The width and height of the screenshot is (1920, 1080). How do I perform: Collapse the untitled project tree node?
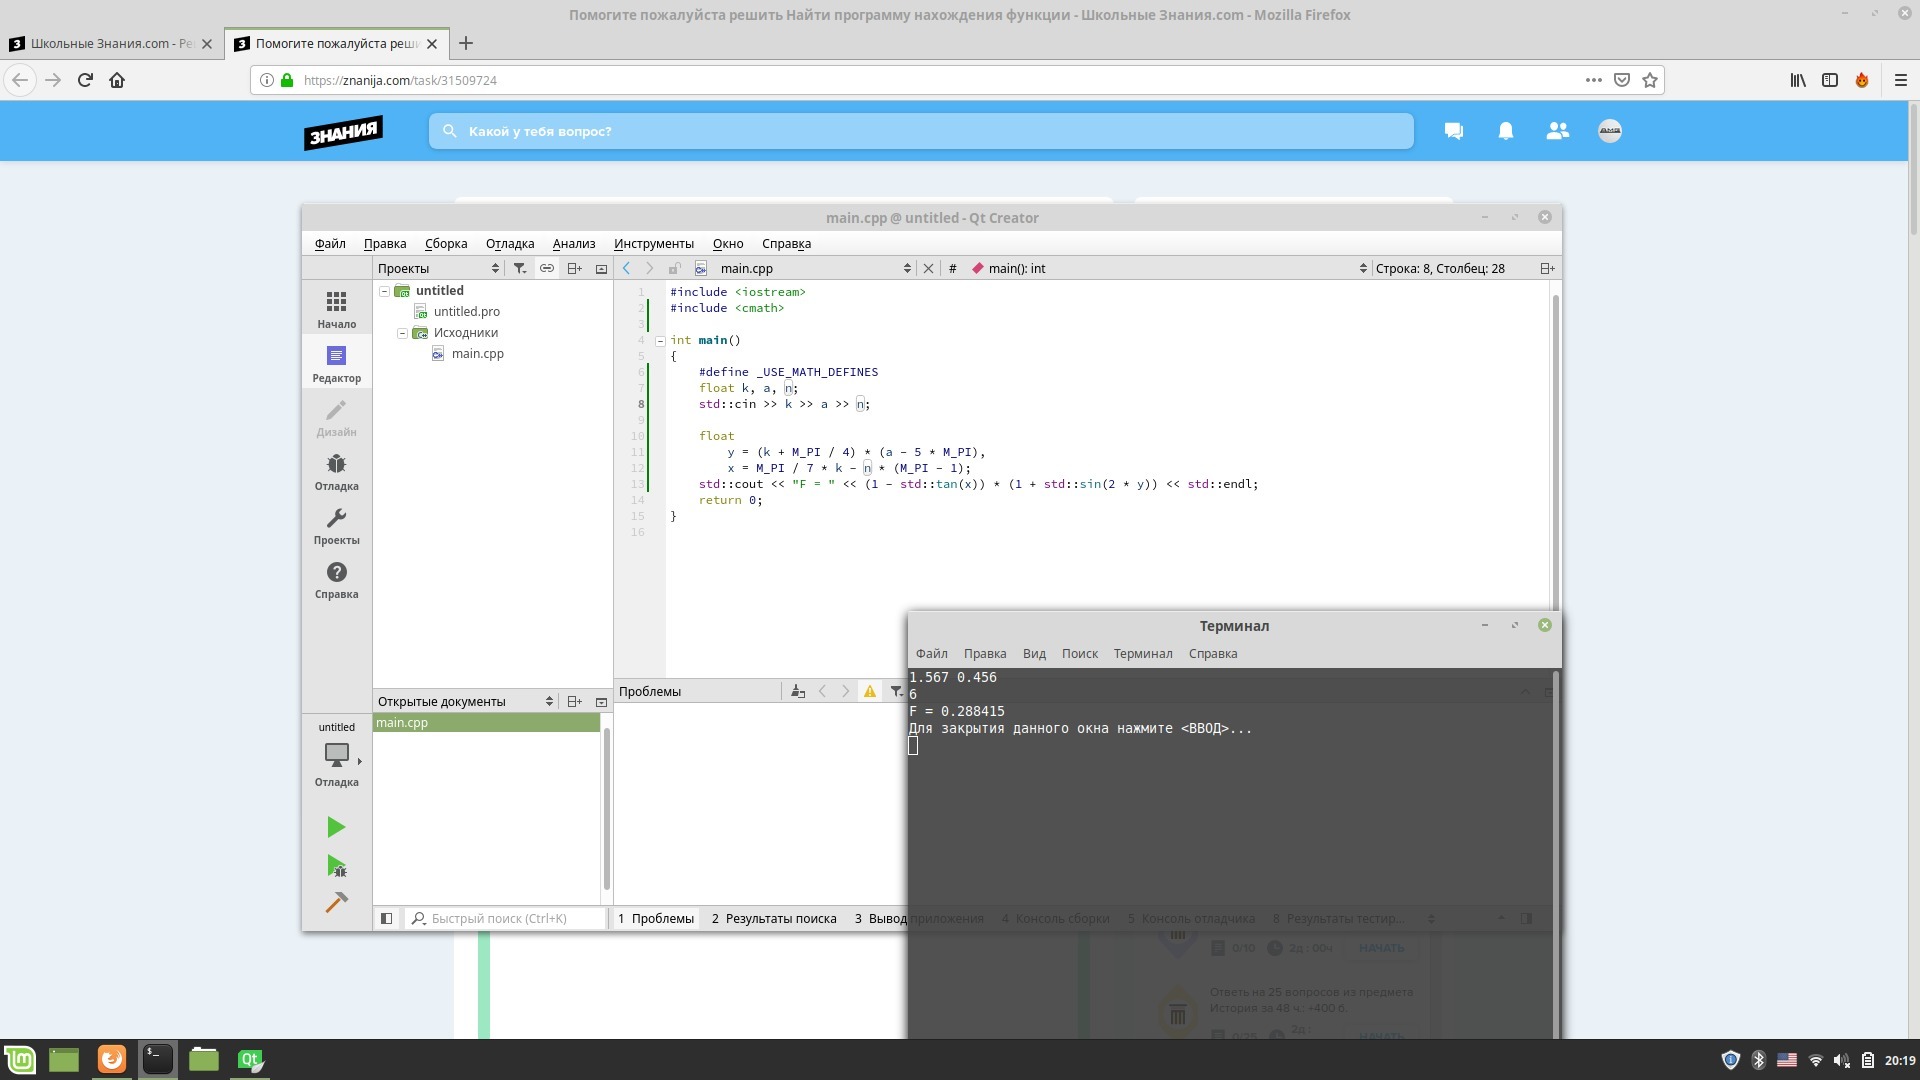384,291
